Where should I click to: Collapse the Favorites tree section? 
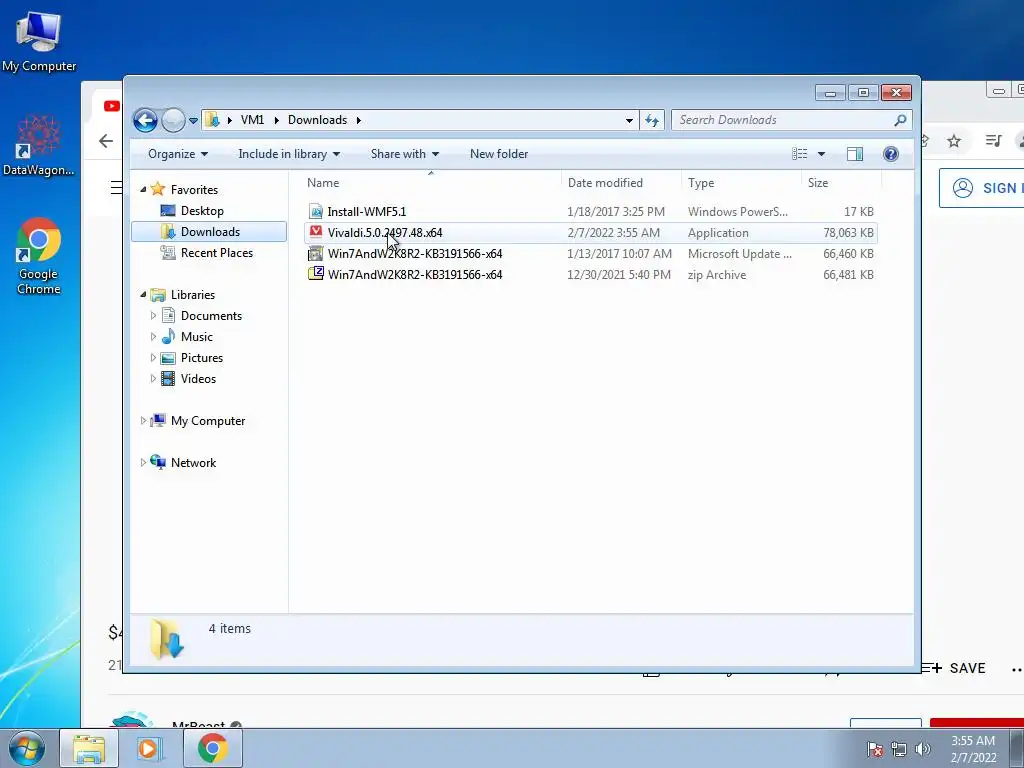tap(143, 189)
